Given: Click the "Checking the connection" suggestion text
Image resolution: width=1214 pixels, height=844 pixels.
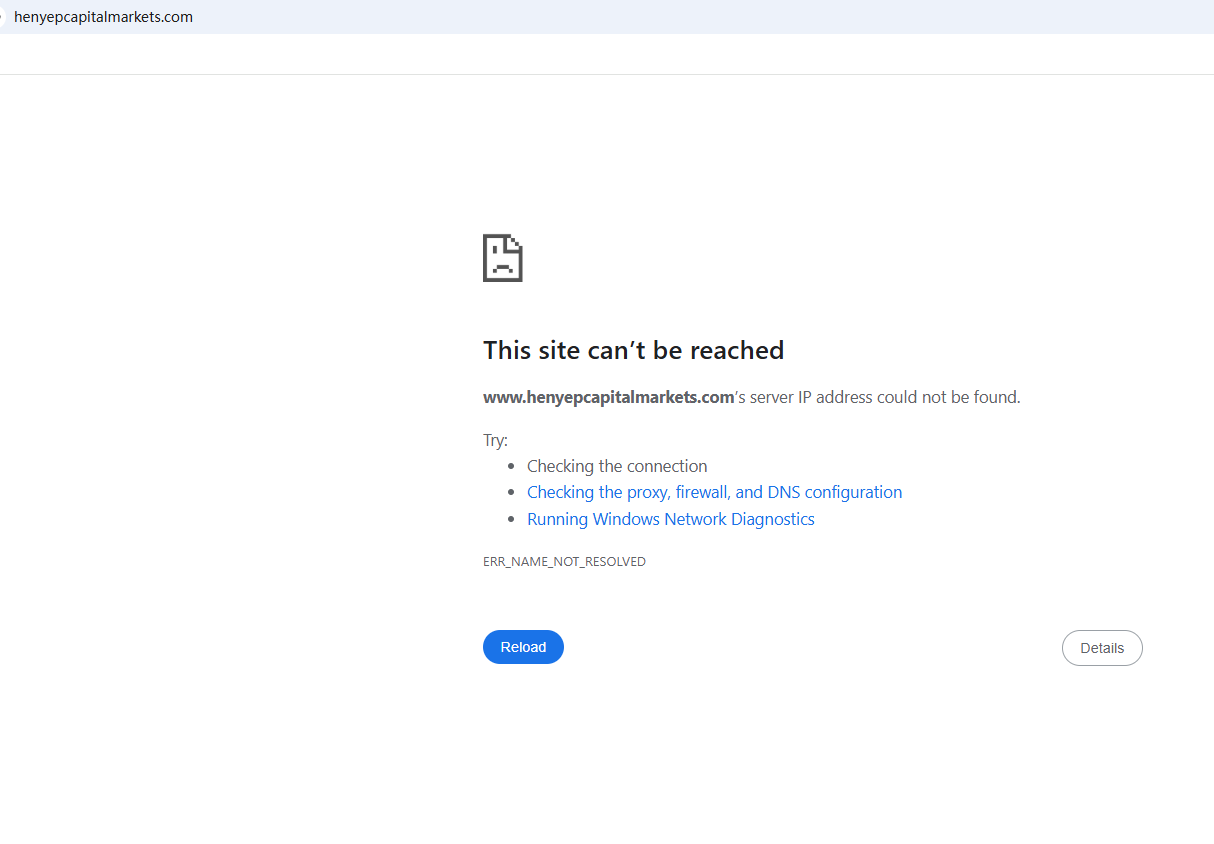Looking at the screenshot, I should 617,466.
